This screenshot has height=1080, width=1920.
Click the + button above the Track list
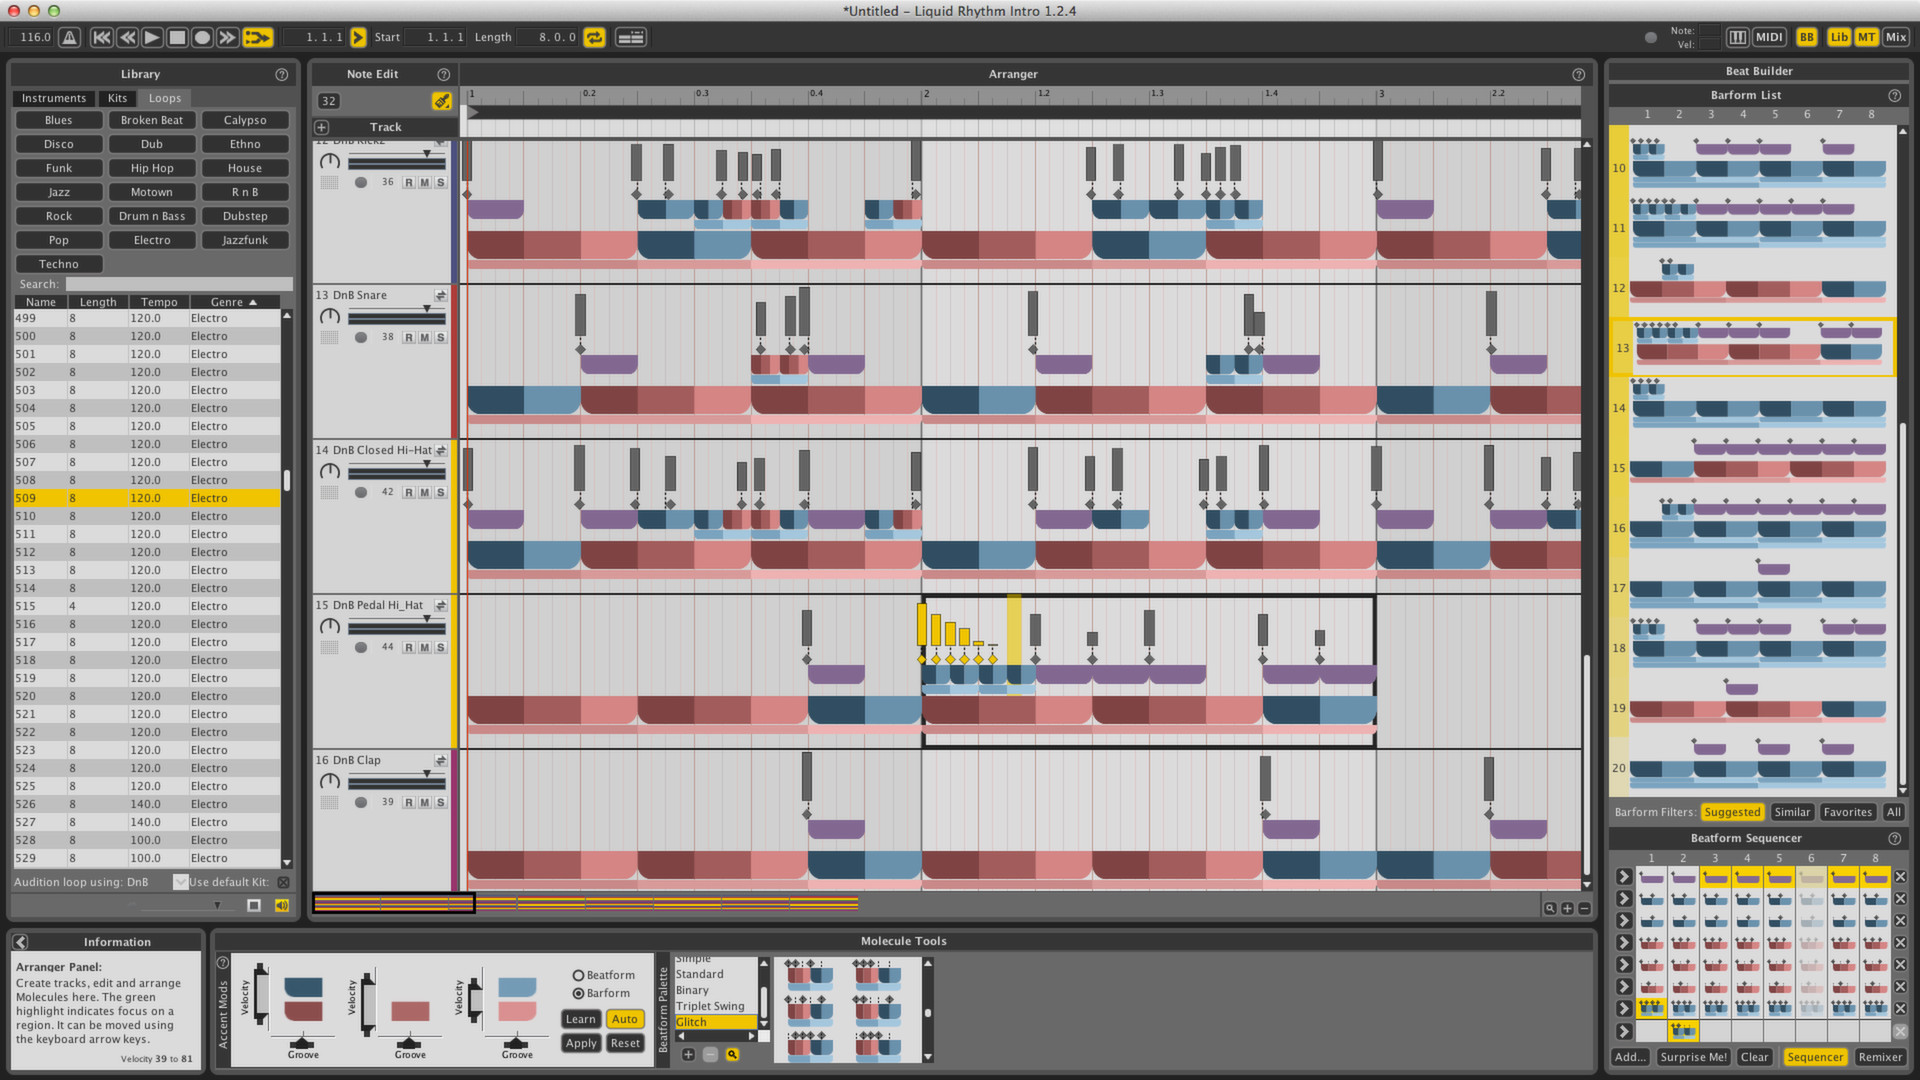321,127
